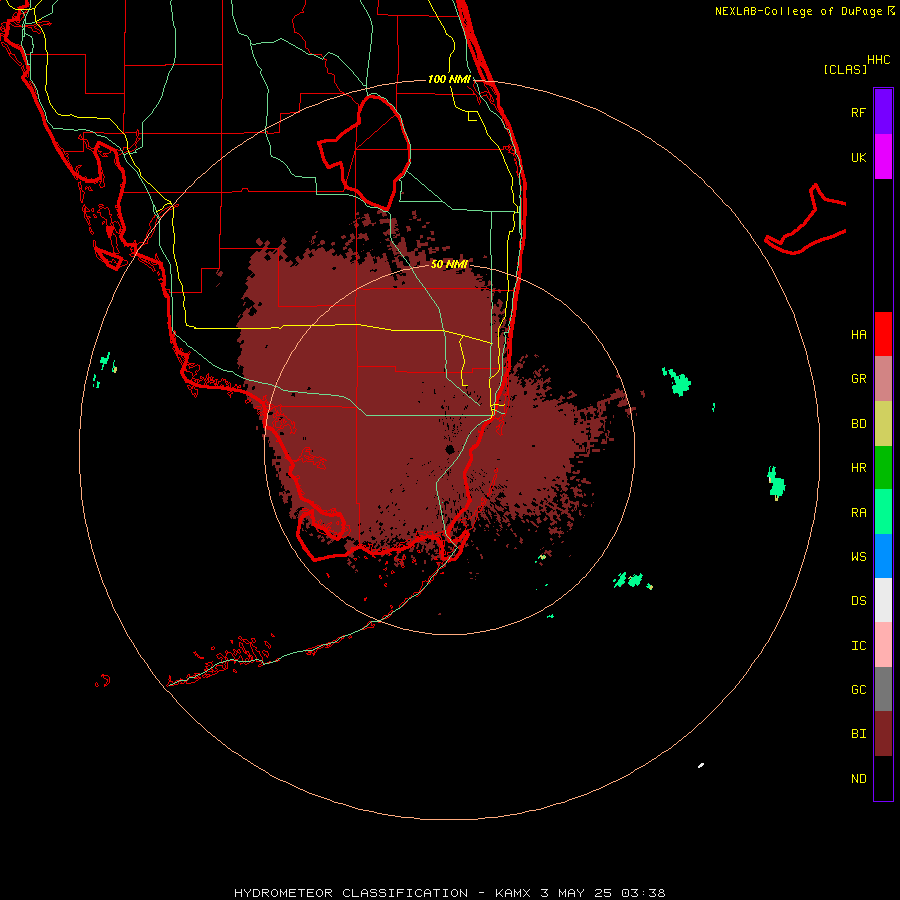Click the 'KAMX' radar site text

tap(513, 893)
